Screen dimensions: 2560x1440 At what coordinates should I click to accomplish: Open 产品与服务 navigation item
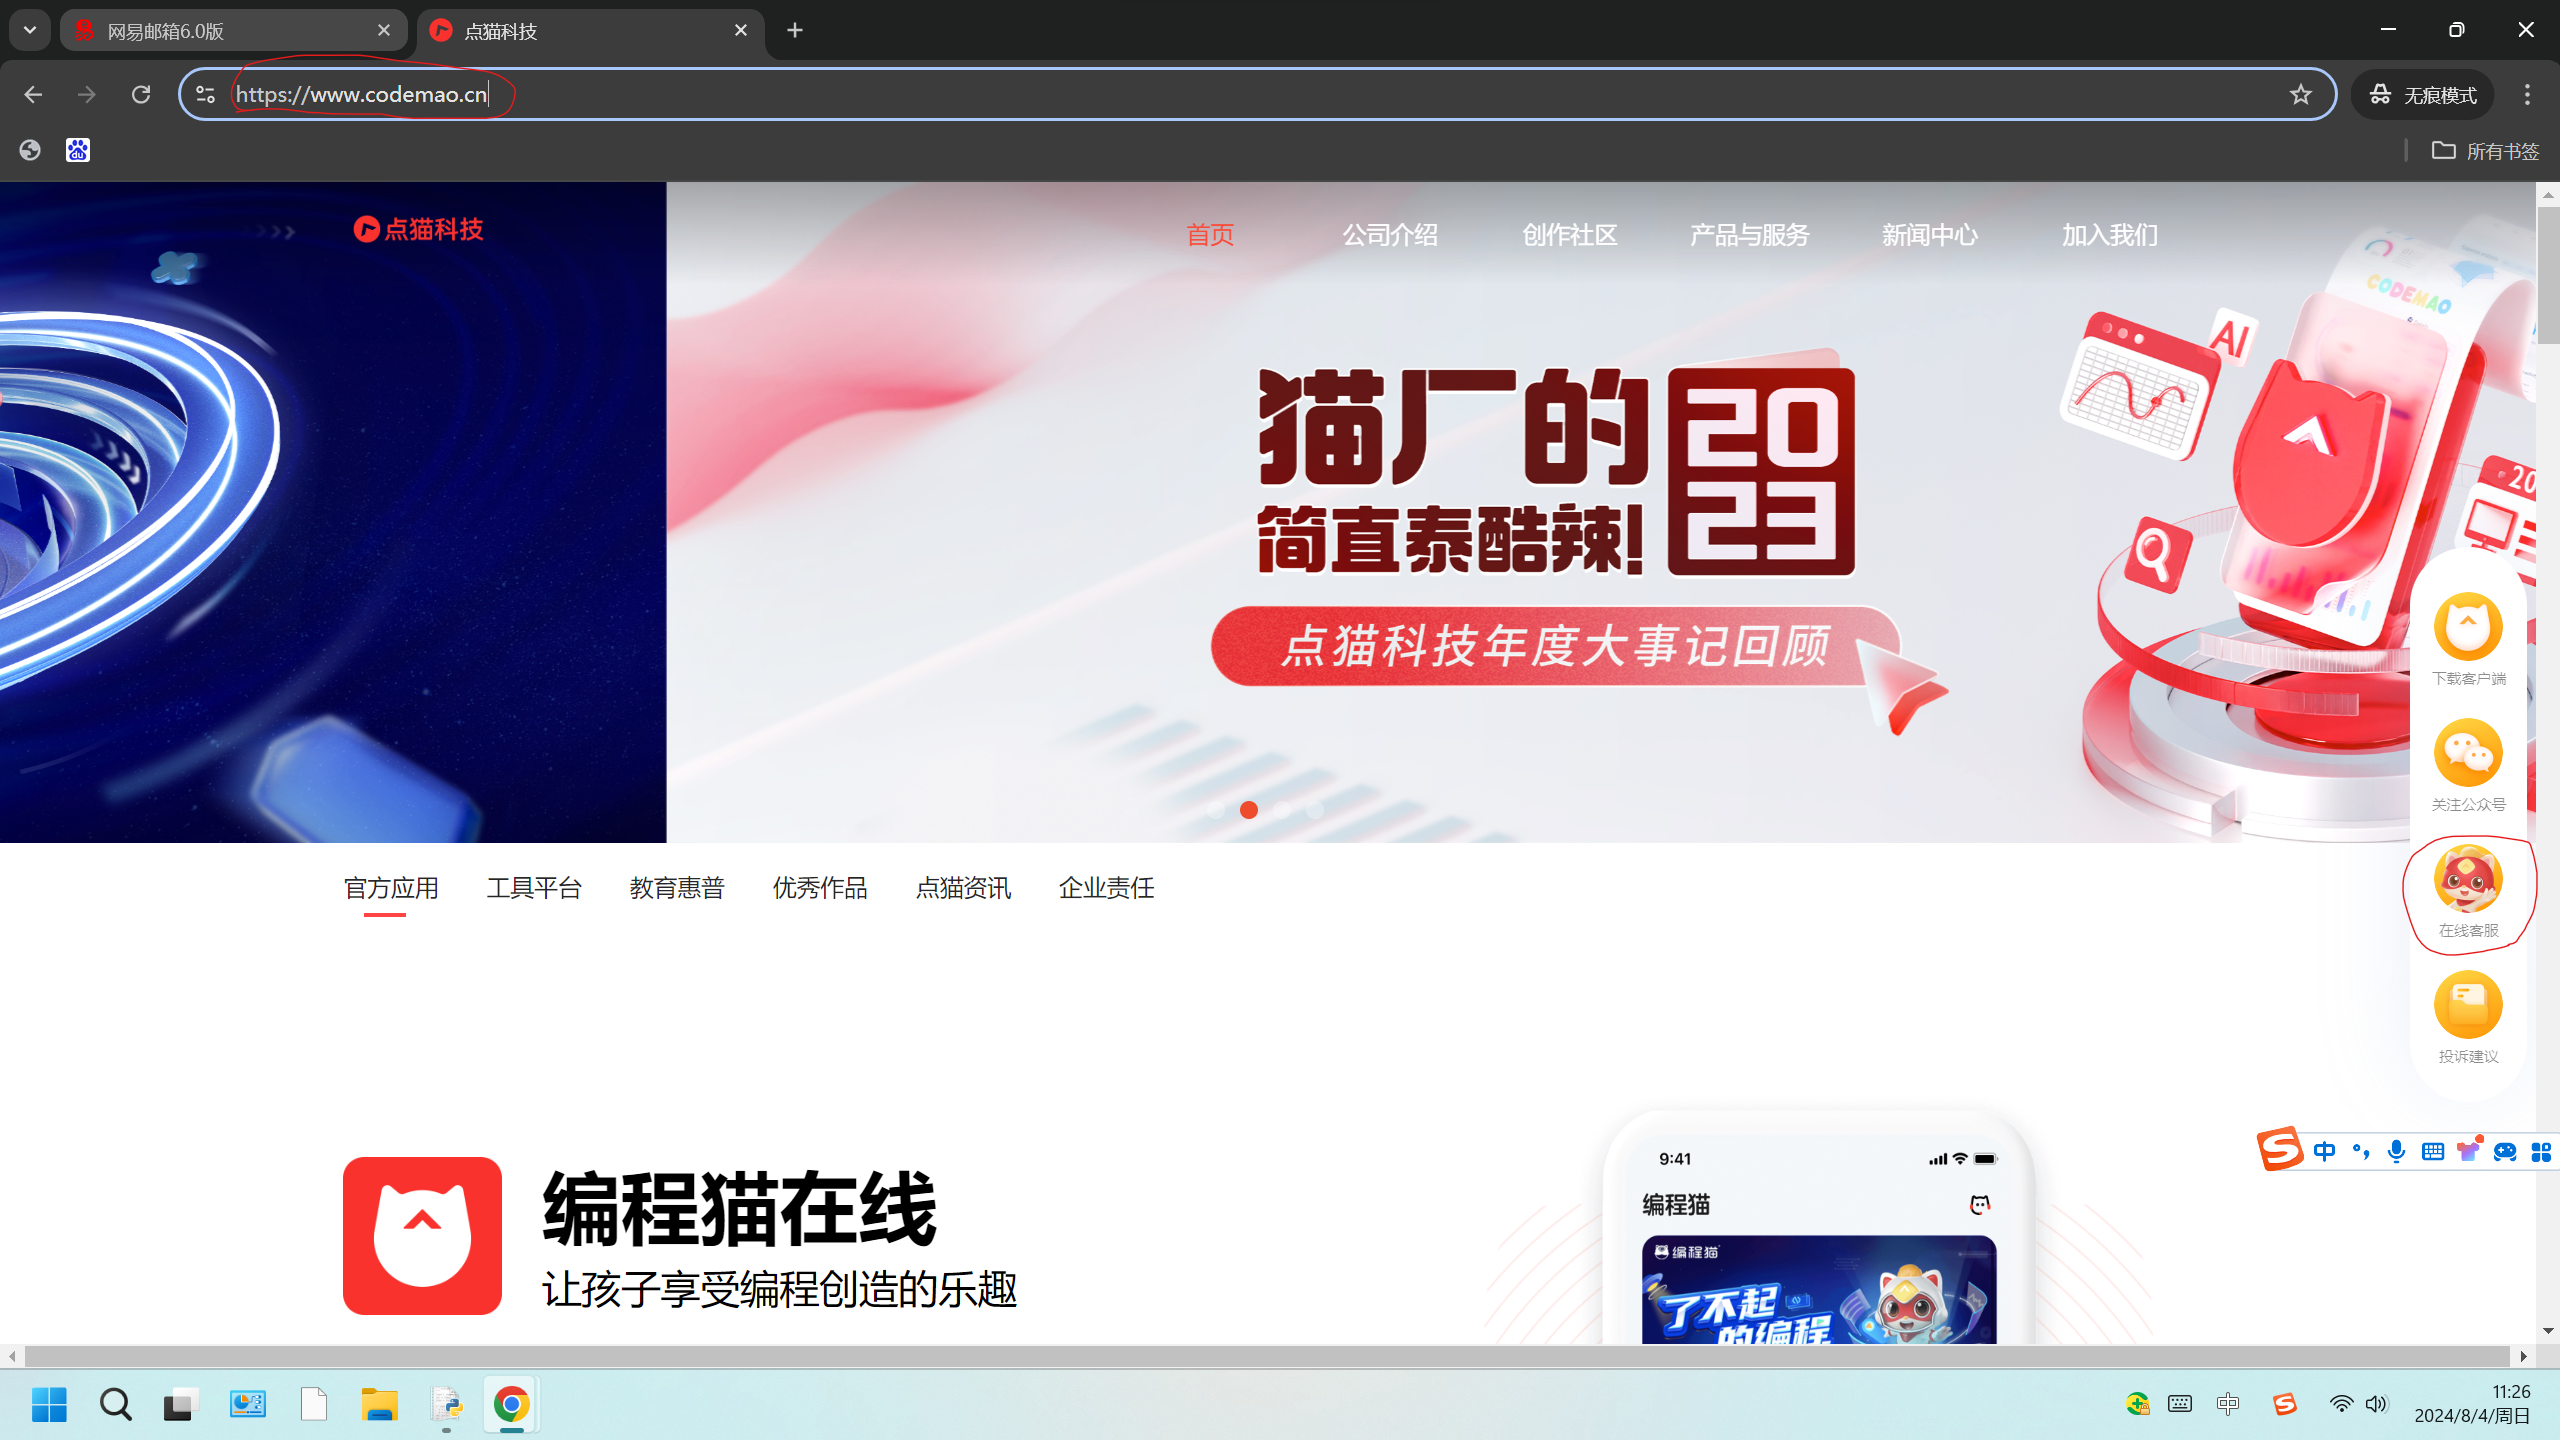(1750, 235)
